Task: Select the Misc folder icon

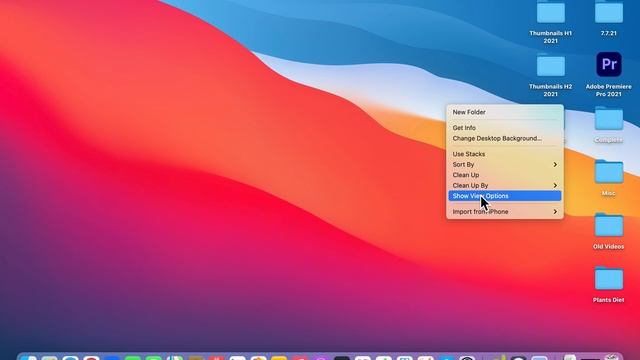Action: [x=609, y=172]
